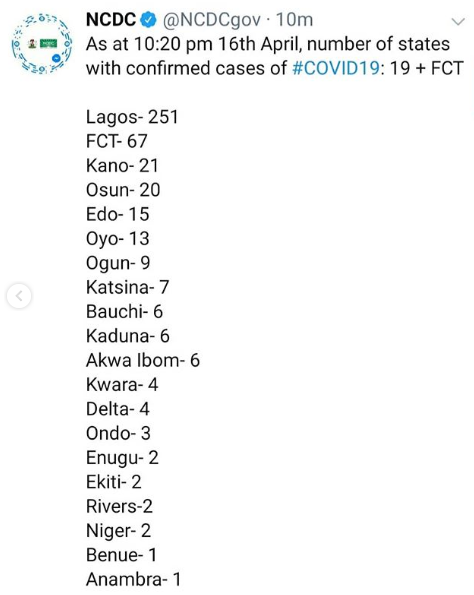Click the 10m tweet timestamp
Viewport: 474px width, 595px height.
coord(294,20)
